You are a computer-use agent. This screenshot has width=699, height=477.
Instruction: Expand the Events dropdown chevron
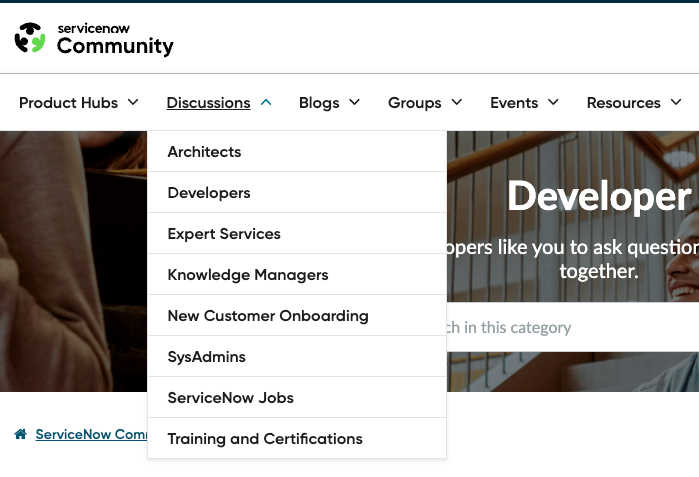tap(553, 102)
